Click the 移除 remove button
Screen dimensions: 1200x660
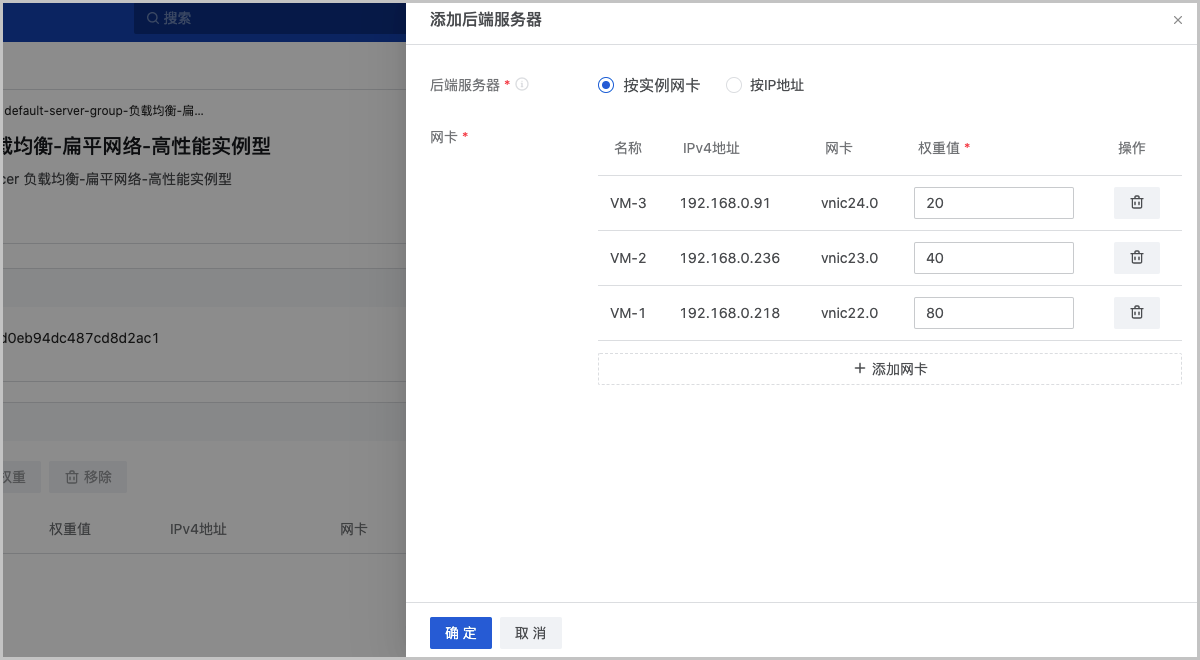pyautogui.click(x=88, y=477)
